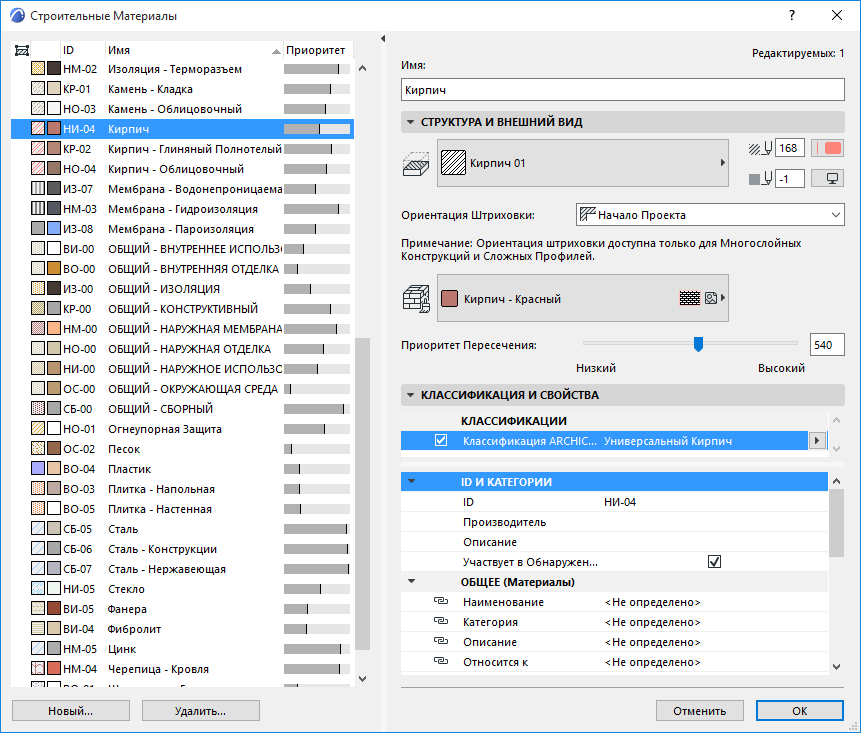Collapse КЛАССИФИКАЦИЯ И СВОЙСТВА section

point(410,395)
